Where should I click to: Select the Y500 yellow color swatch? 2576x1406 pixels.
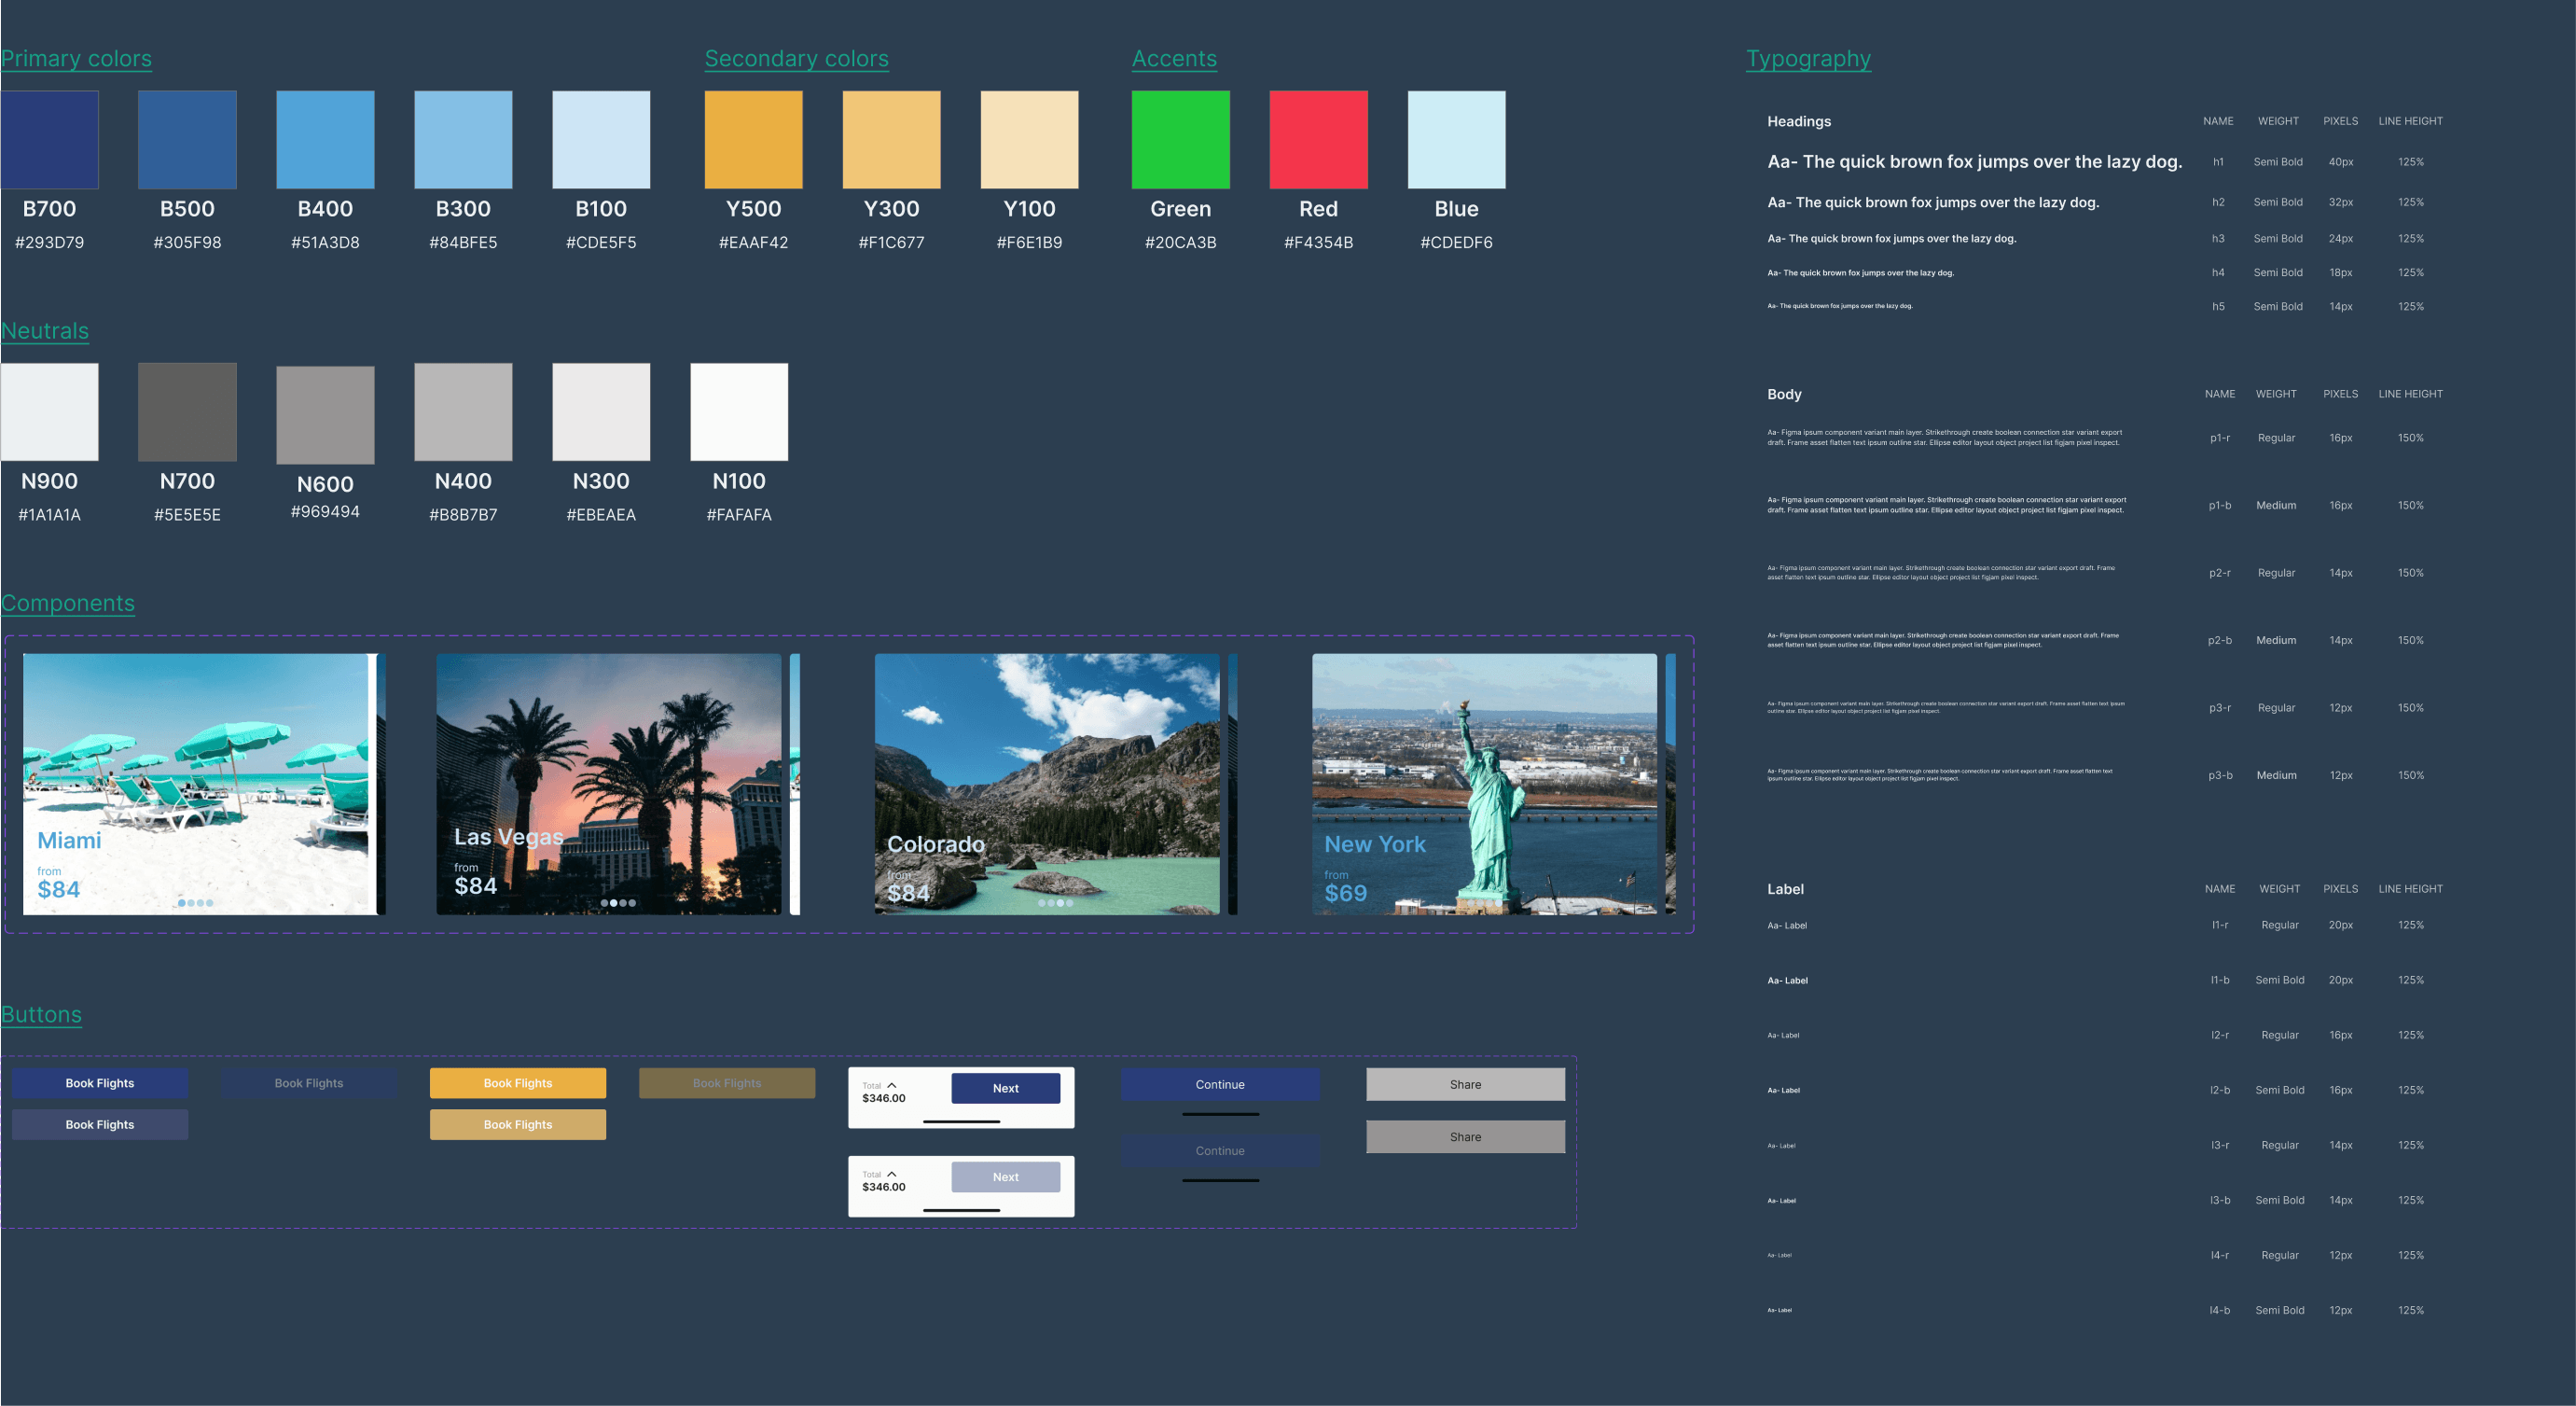753,140
